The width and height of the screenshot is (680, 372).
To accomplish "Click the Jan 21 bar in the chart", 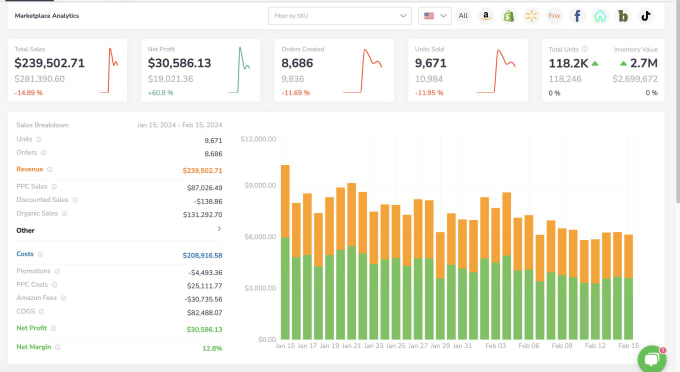I will point(352,261).
